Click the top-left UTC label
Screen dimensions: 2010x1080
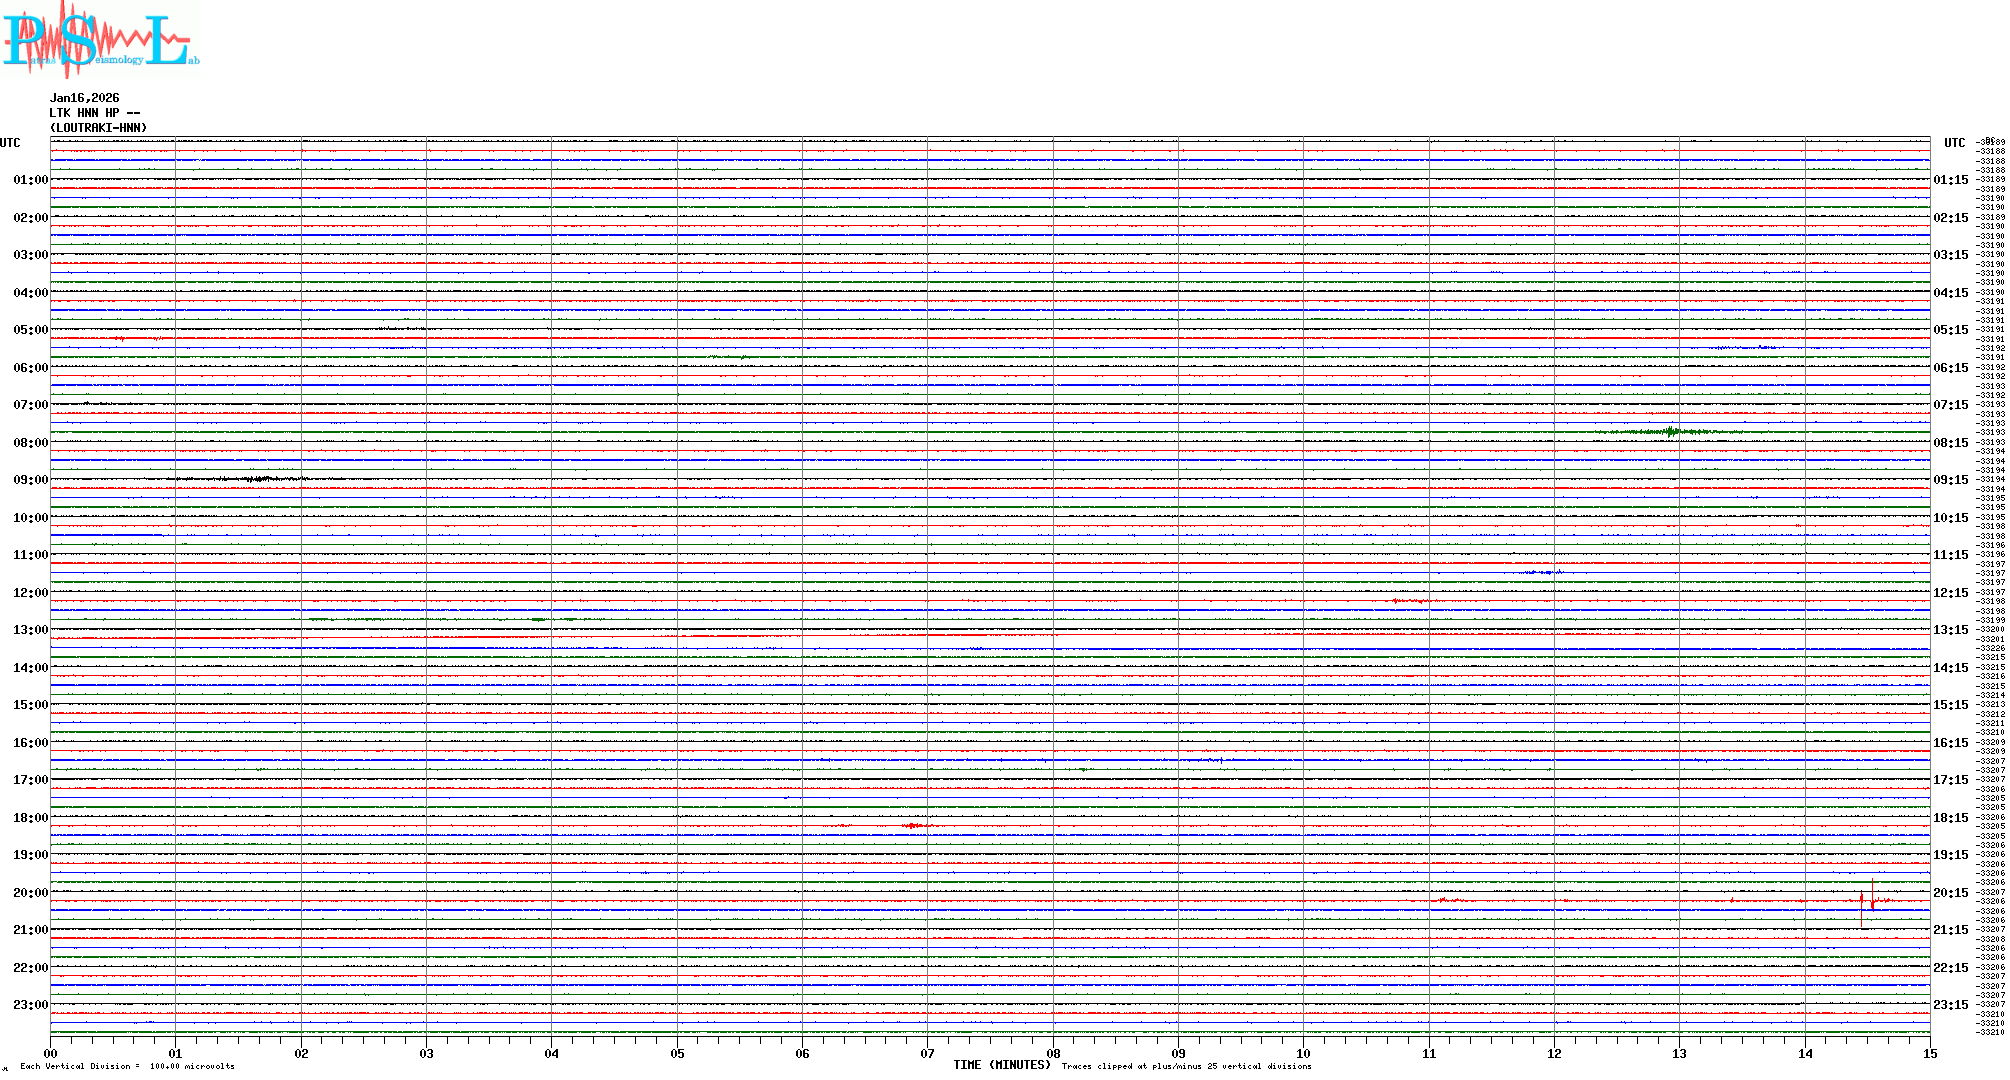10,143
